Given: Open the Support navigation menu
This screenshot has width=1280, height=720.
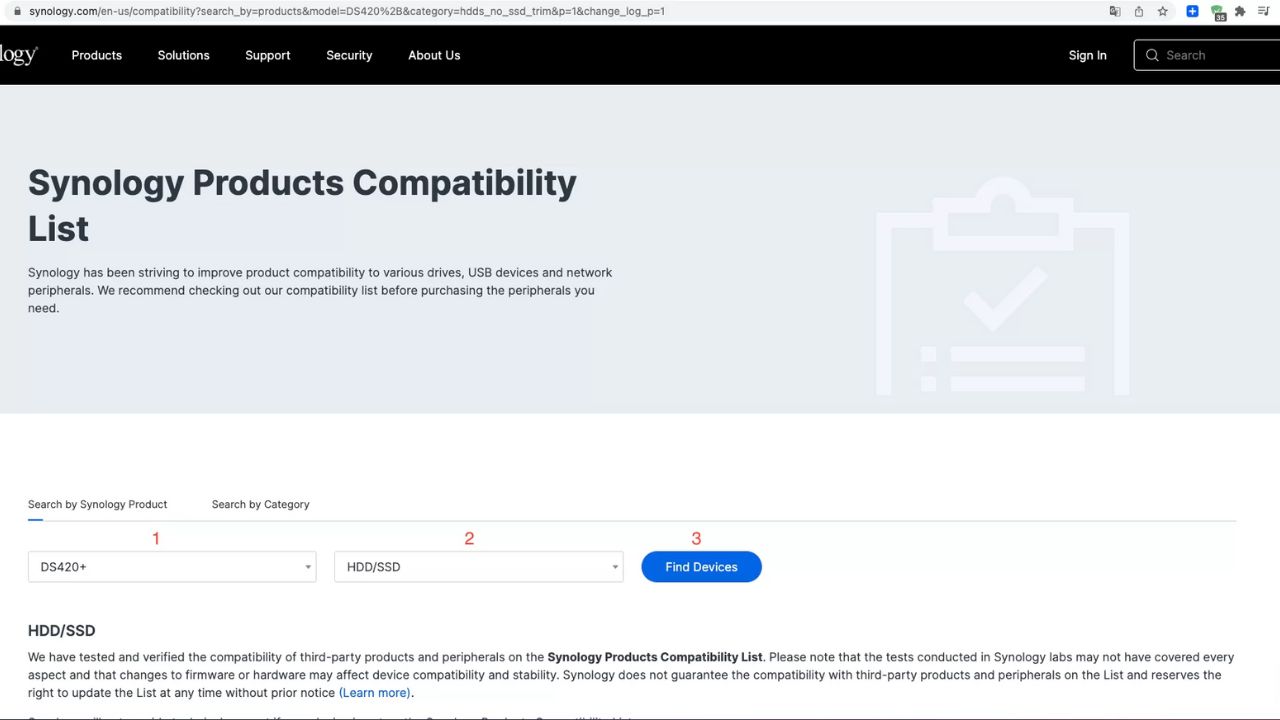Looking at the screenshot, I should [x=268, y=55].
